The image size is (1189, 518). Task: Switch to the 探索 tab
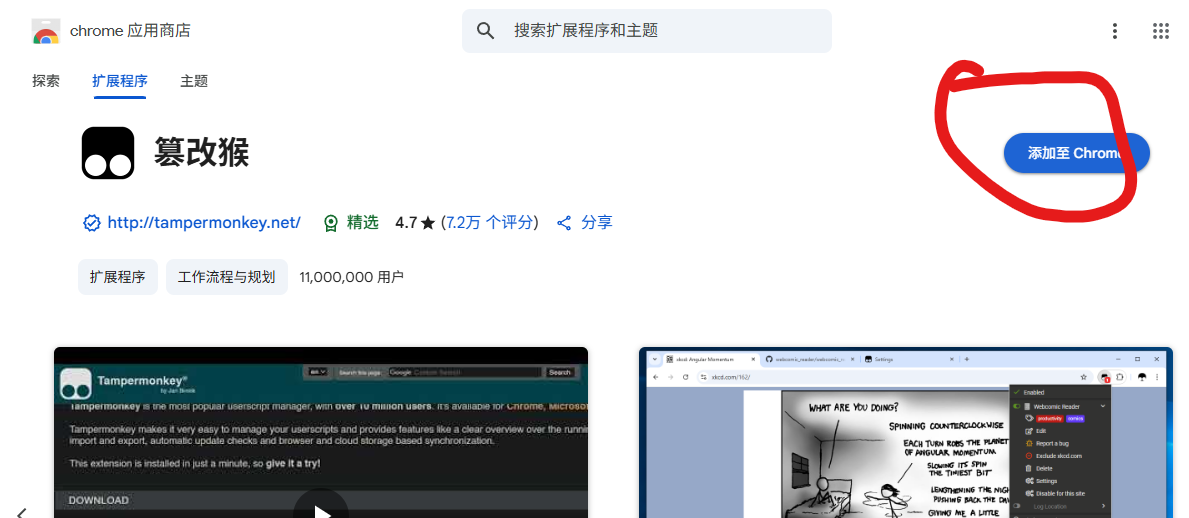pyautogui.click(x=45, y=81)
